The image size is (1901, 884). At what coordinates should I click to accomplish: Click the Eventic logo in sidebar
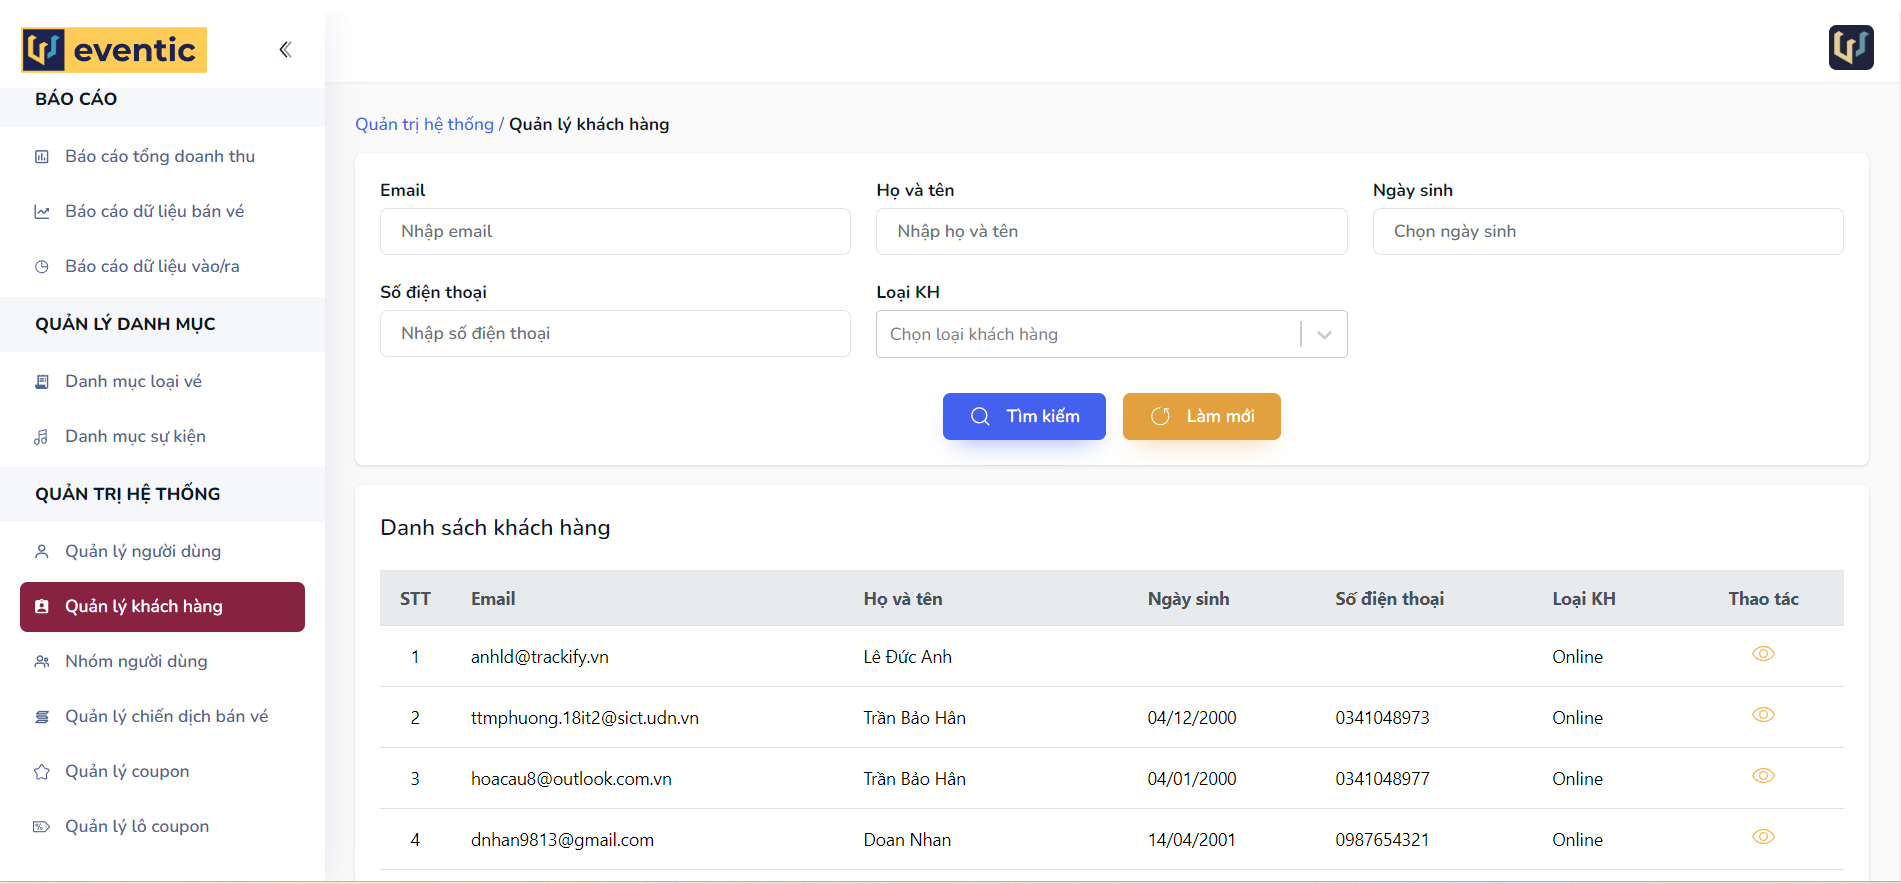114,50
